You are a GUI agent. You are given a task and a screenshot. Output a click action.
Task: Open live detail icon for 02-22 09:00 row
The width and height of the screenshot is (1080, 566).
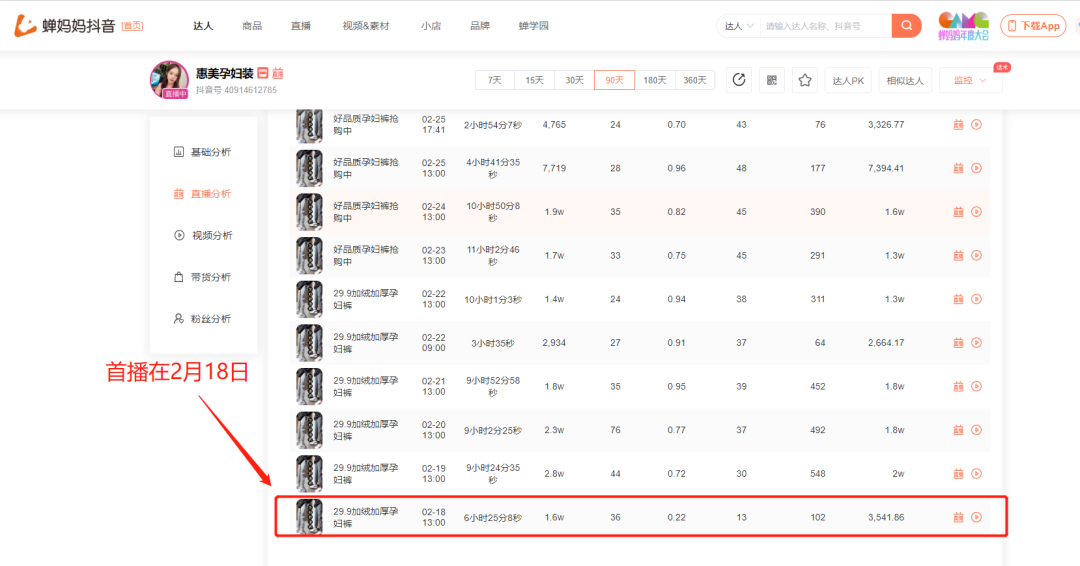958,342
